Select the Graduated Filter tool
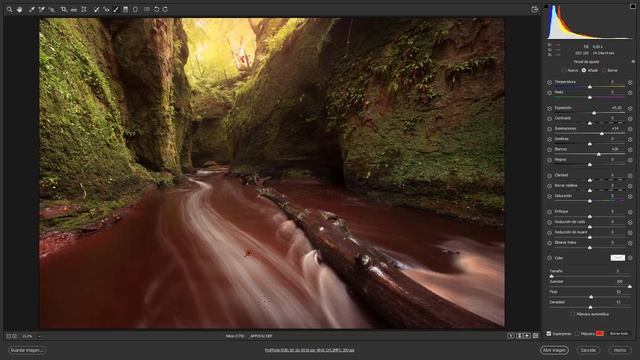This screenshot has width=640, height=360. (x=126, y=9)
